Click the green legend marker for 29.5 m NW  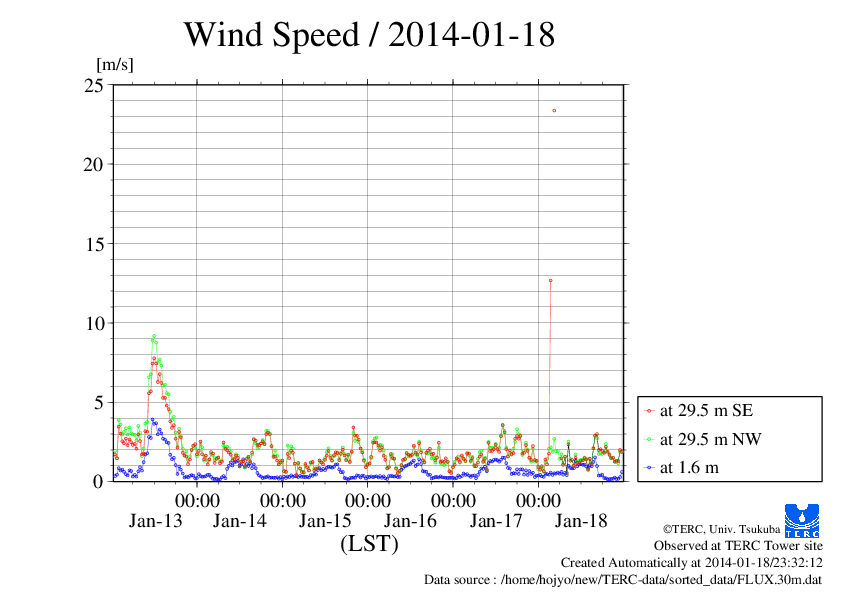point(649,439)
